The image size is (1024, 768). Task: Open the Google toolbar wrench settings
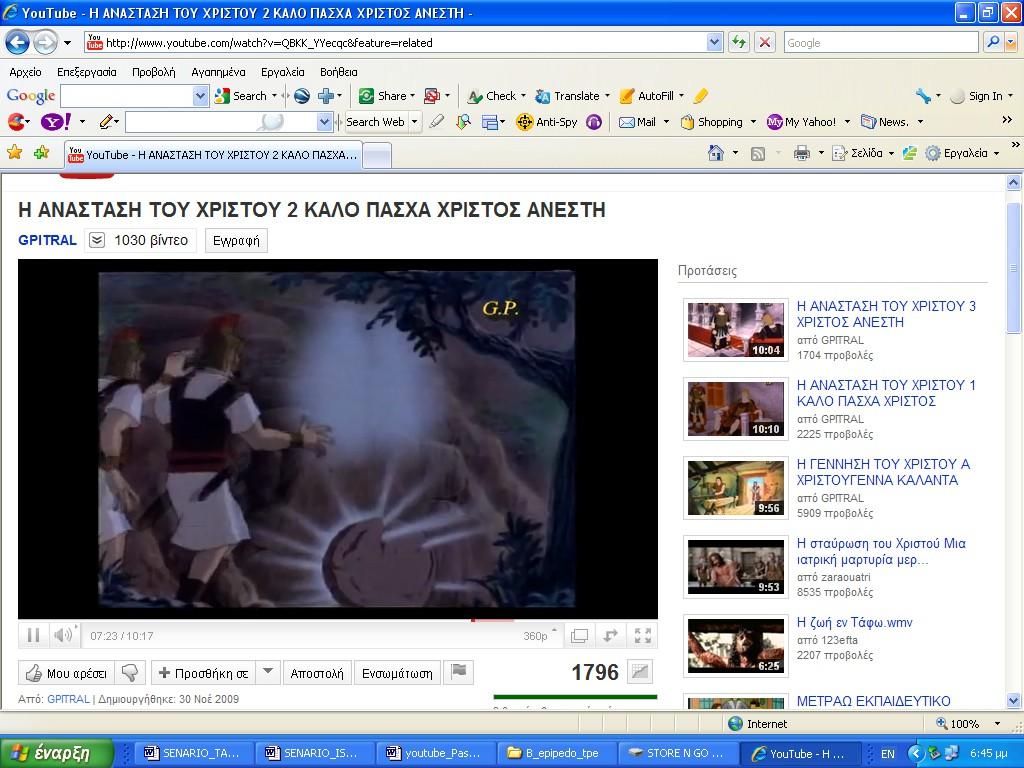coord(923,96)
